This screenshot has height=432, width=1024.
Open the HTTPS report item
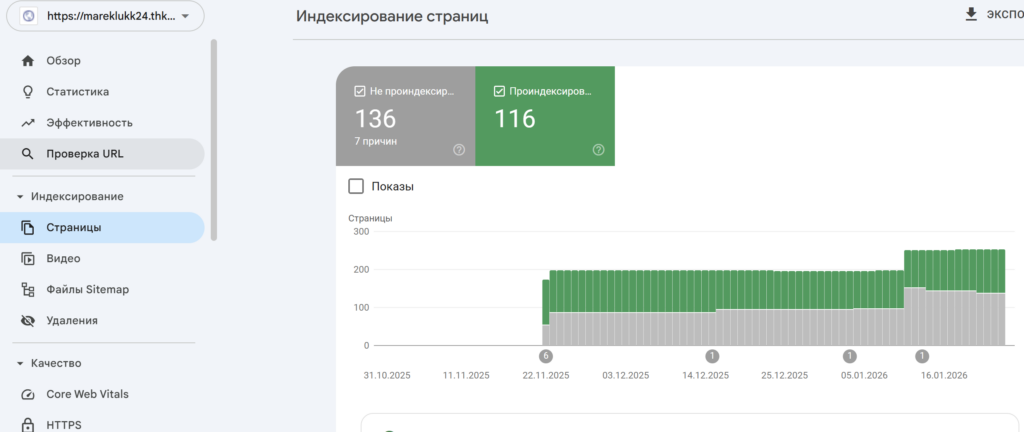[x=63, y=424]
